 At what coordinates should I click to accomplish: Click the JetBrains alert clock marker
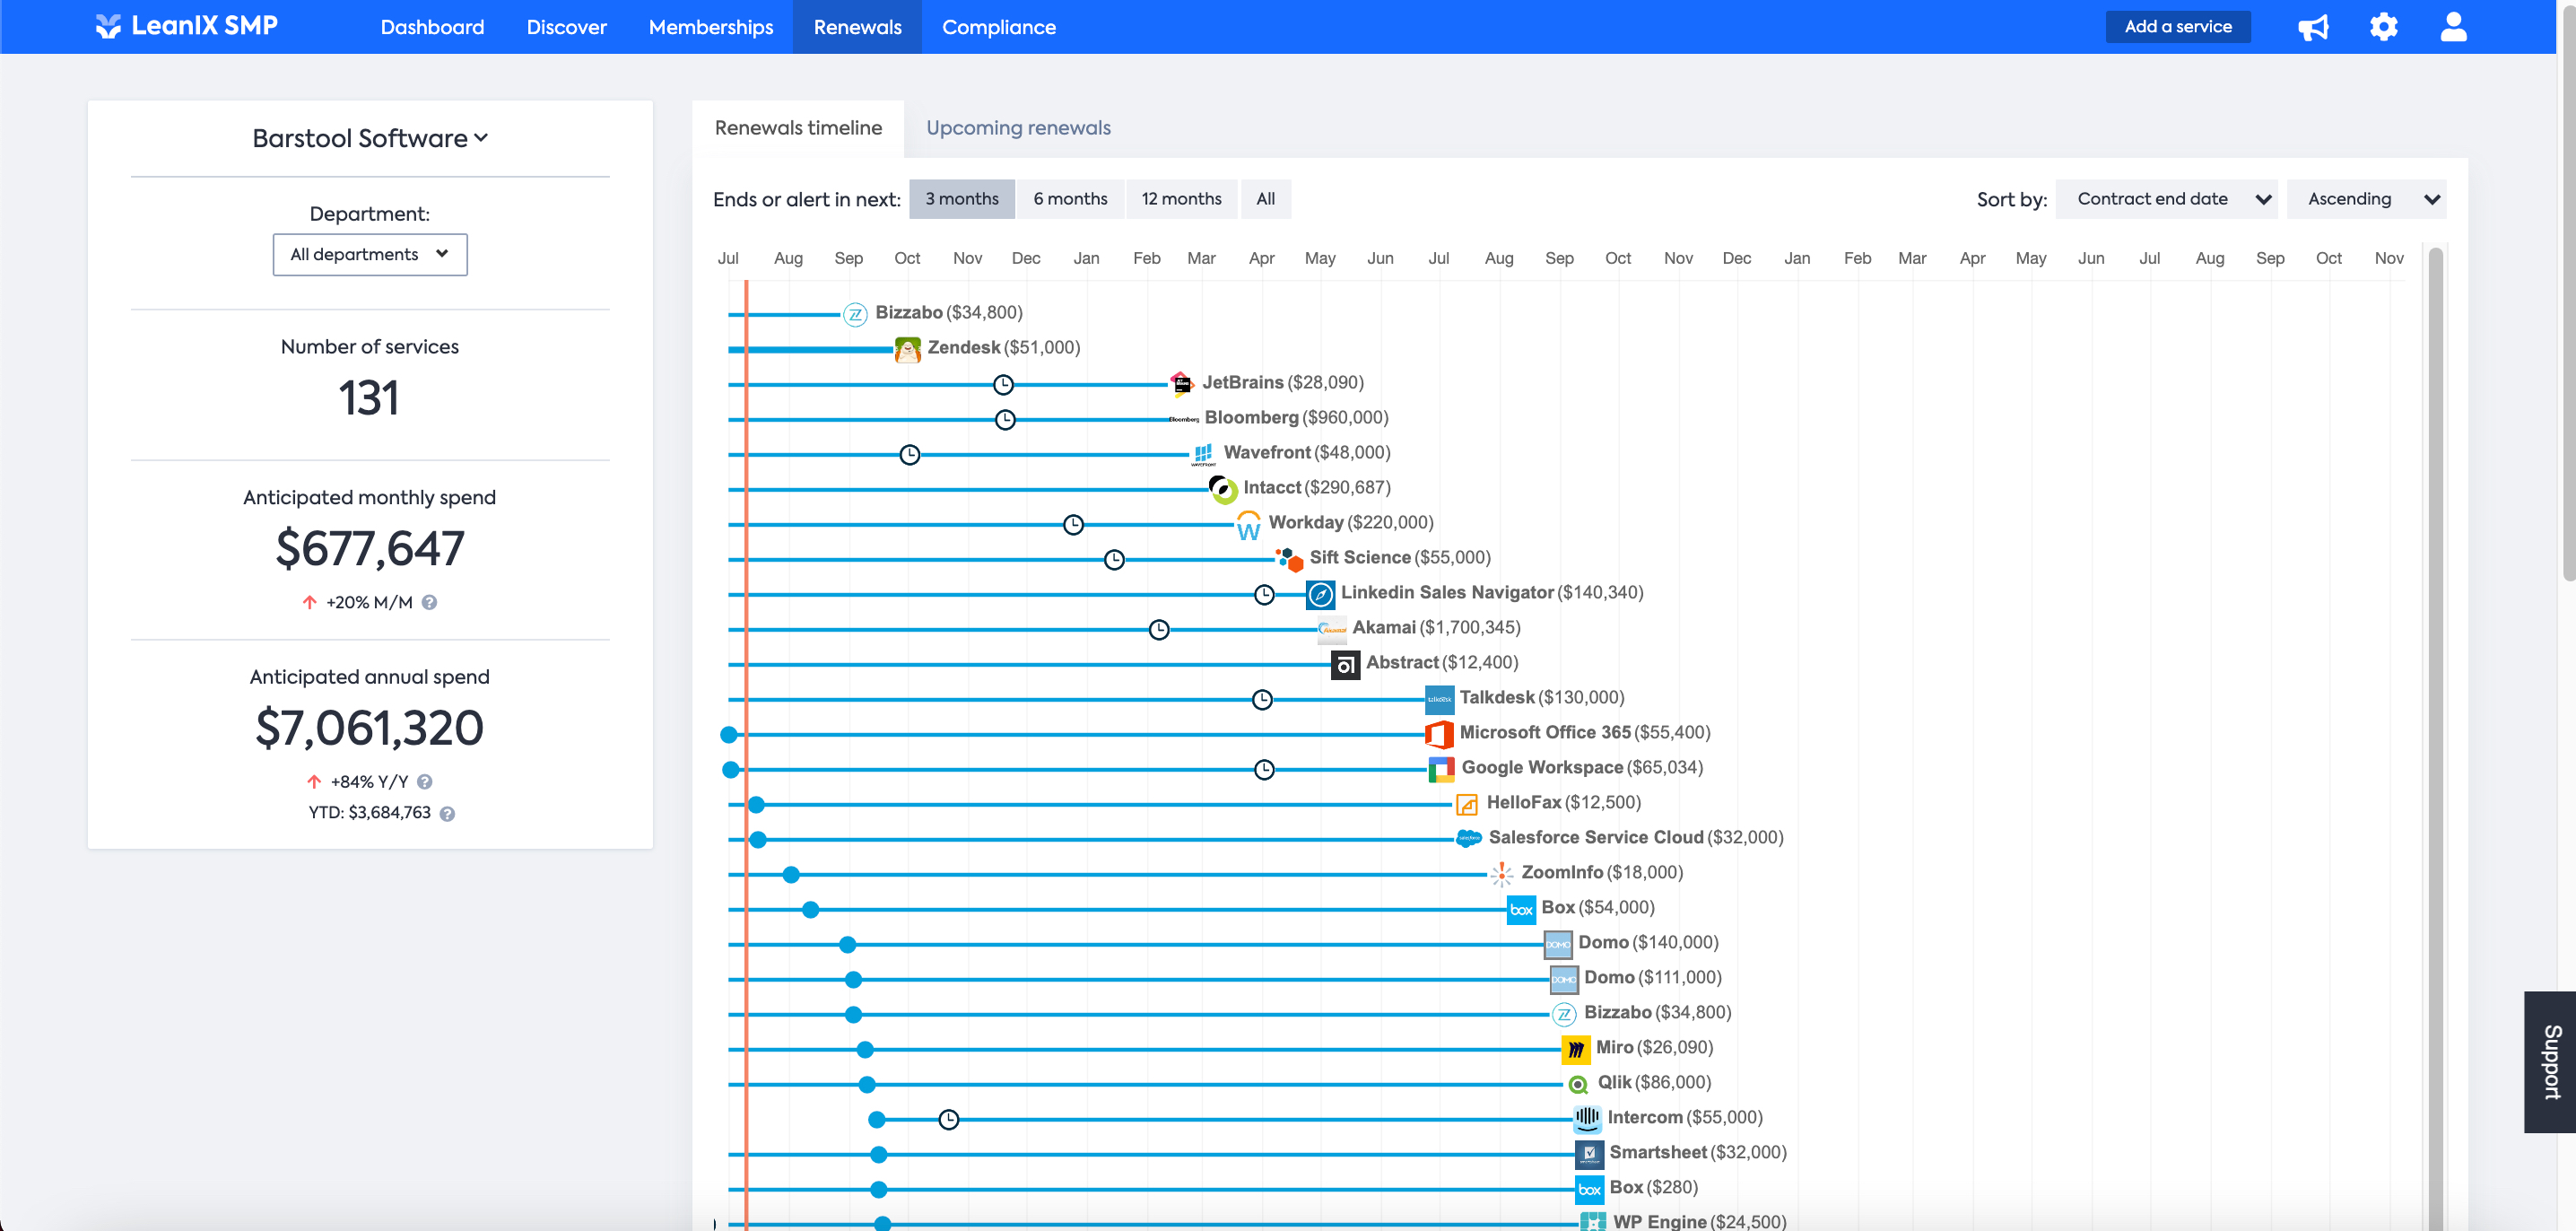click(1003, 385)
